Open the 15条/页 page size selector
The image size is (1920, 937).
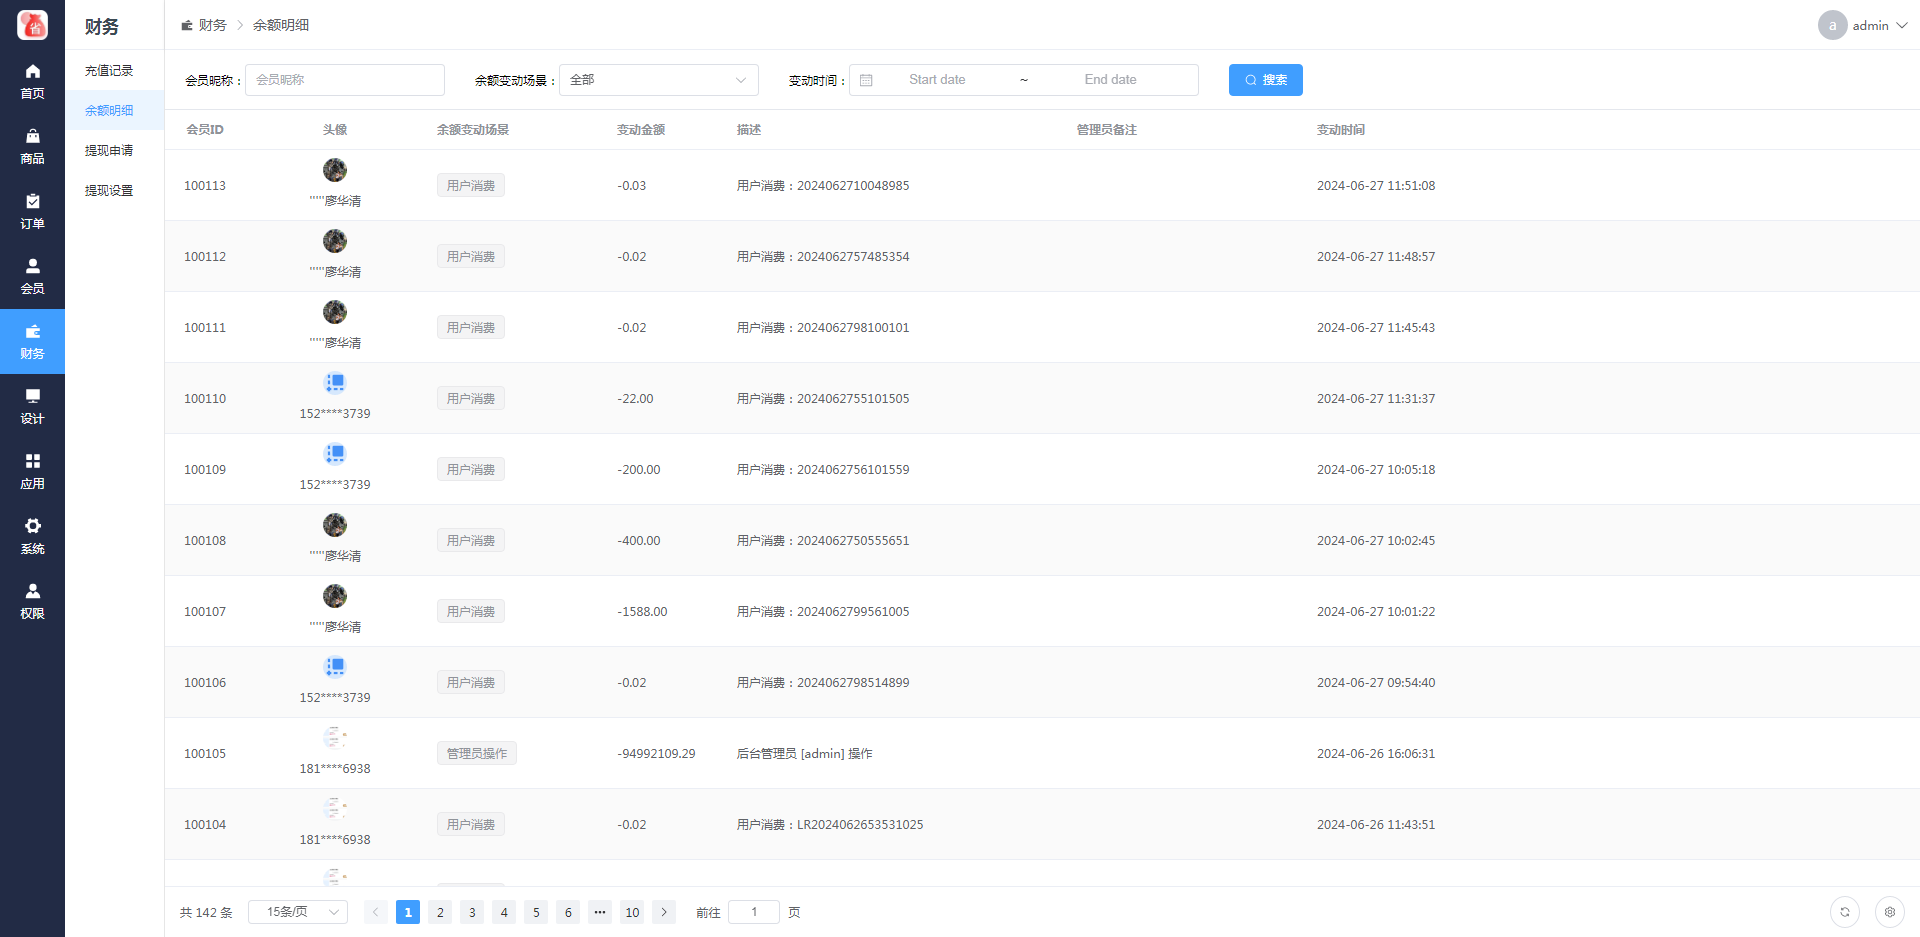(298, 912)
